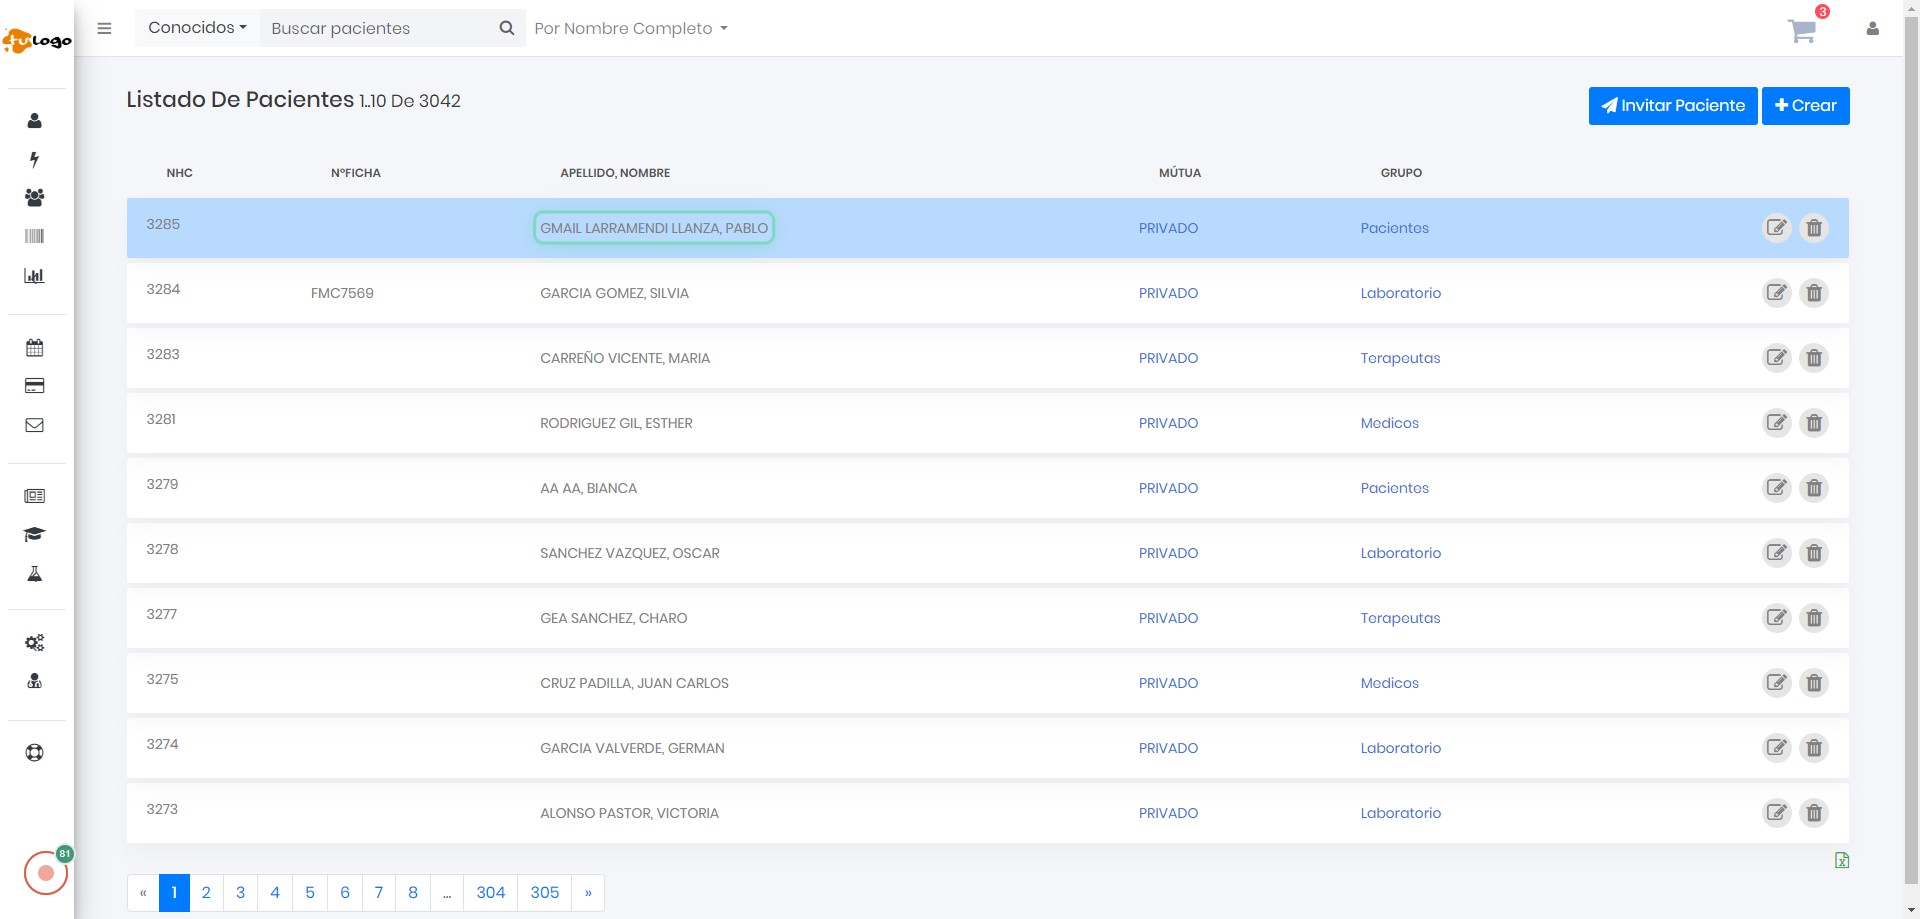Edit patient GEA SANCHEZ, CHARO
The width and height of the screenshot is (1920, 919).
pos(1776,618)
